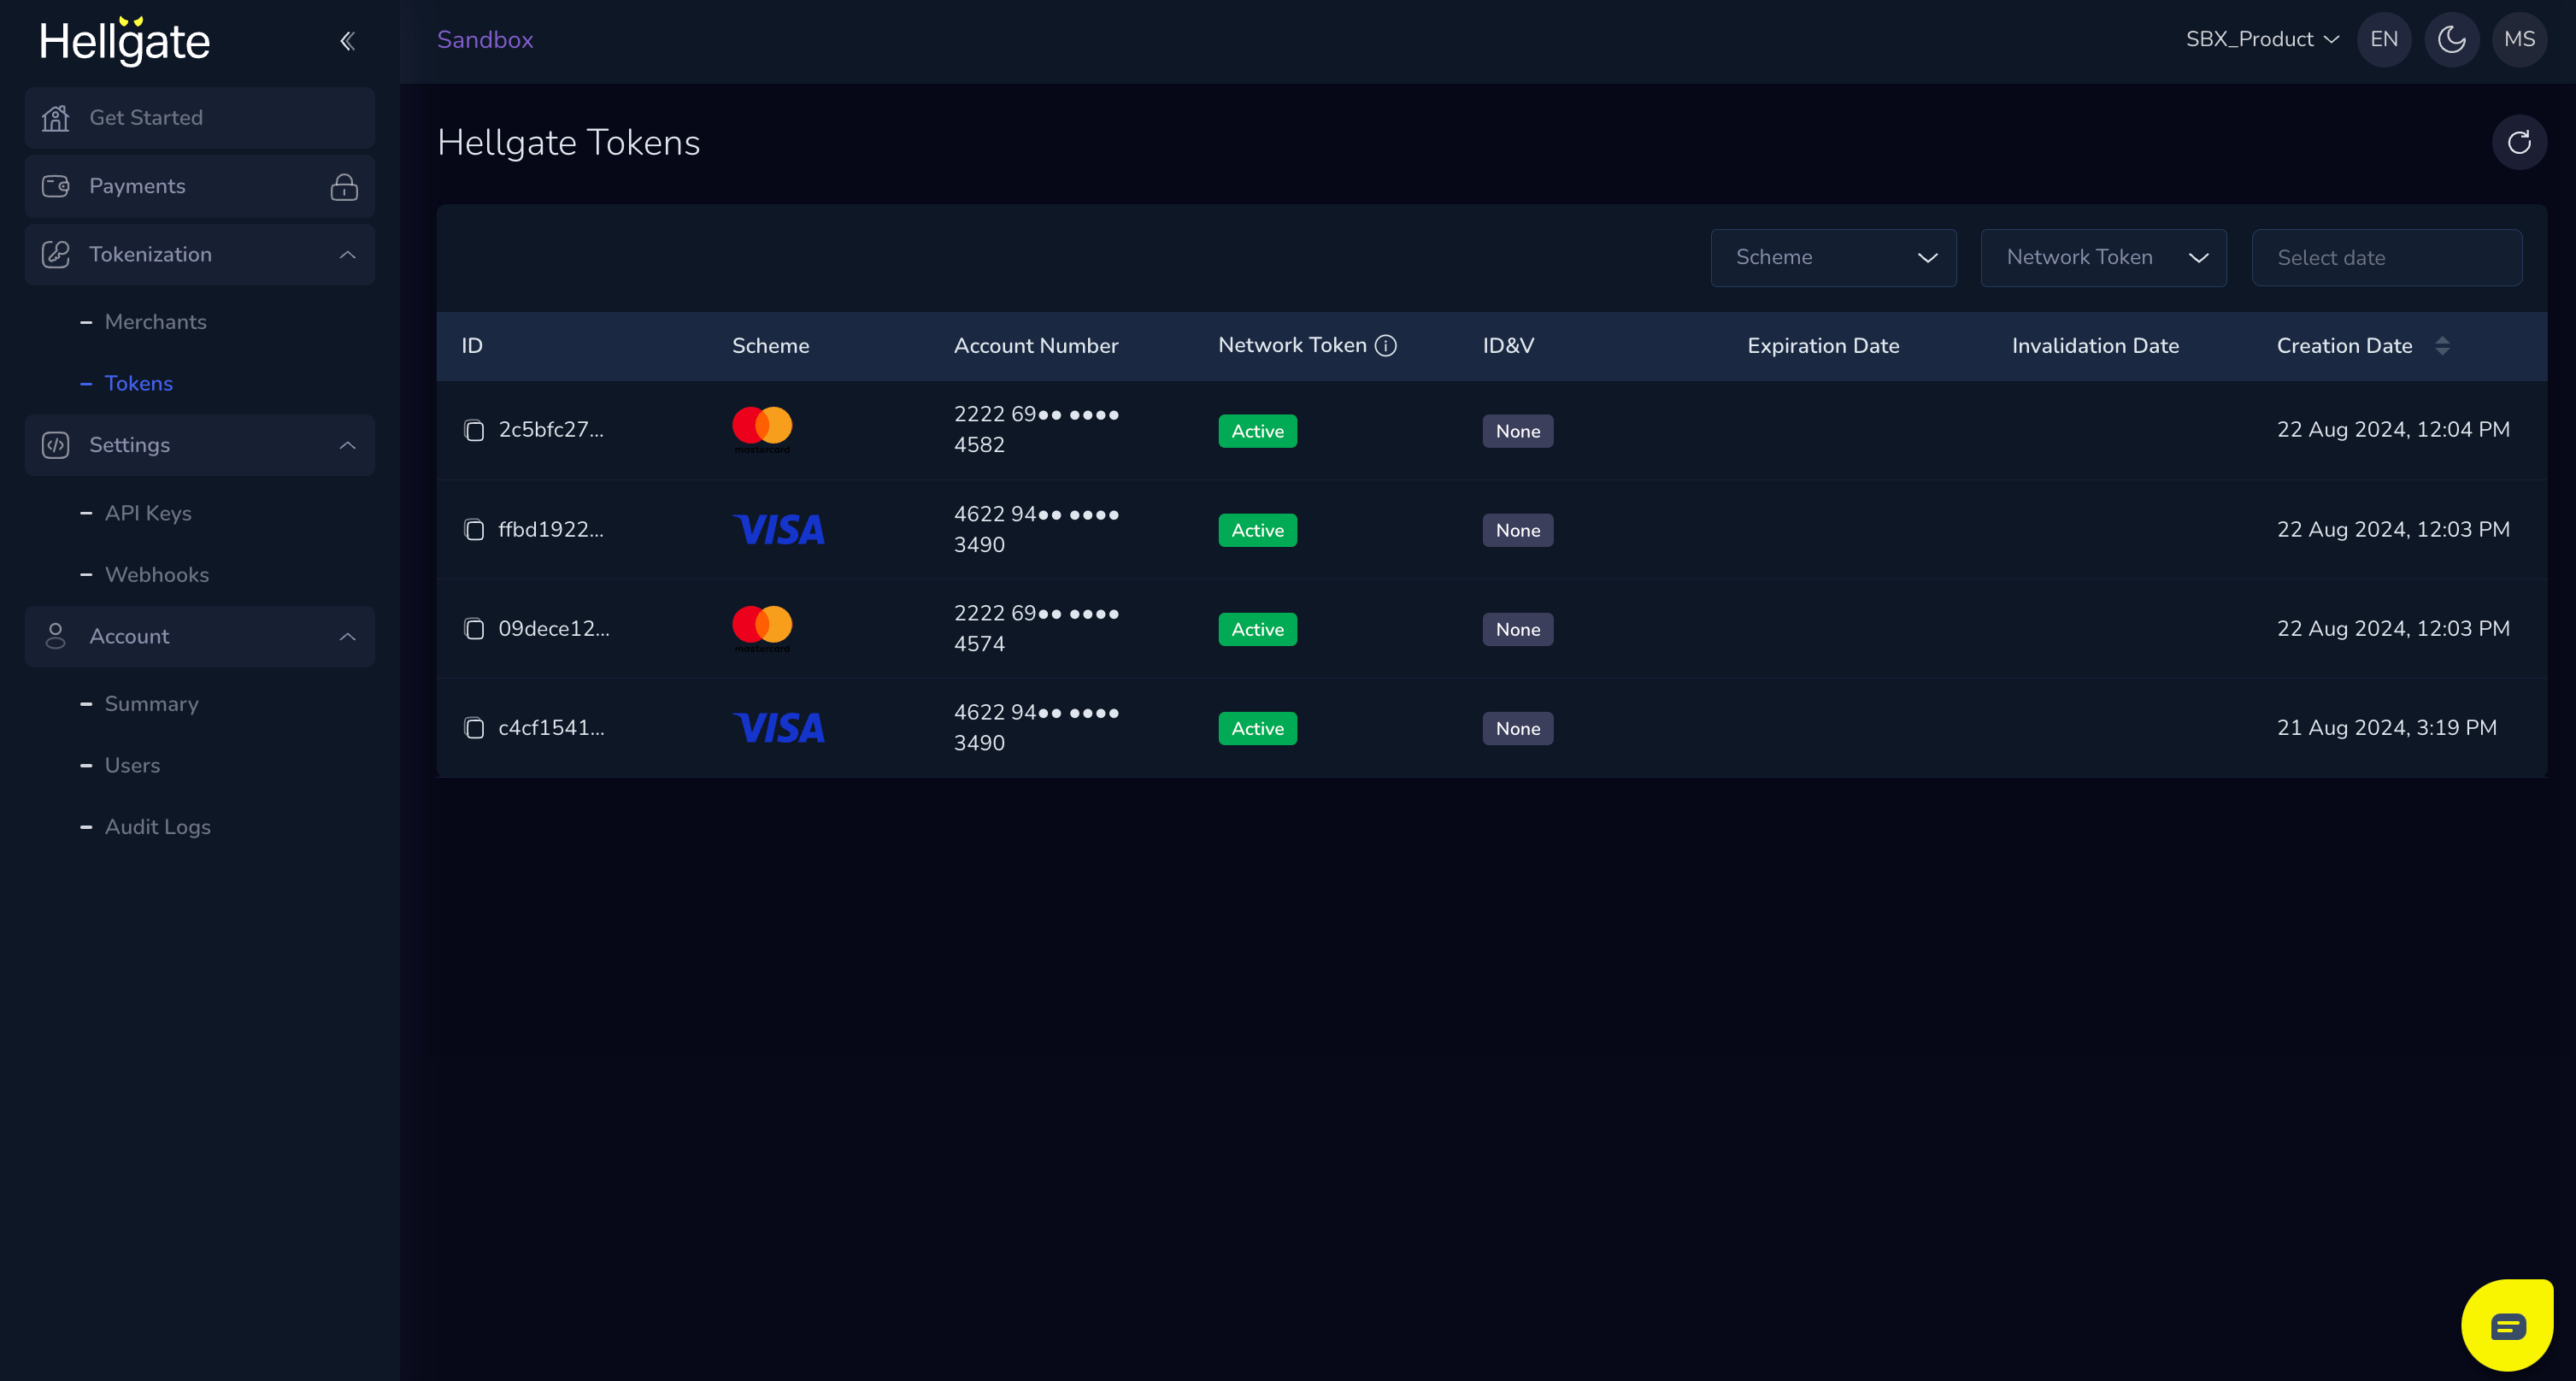Copy token ID 2c5bfc27
The height and width of the screenshot is (1381, 2576).
[x=474, y=431]
